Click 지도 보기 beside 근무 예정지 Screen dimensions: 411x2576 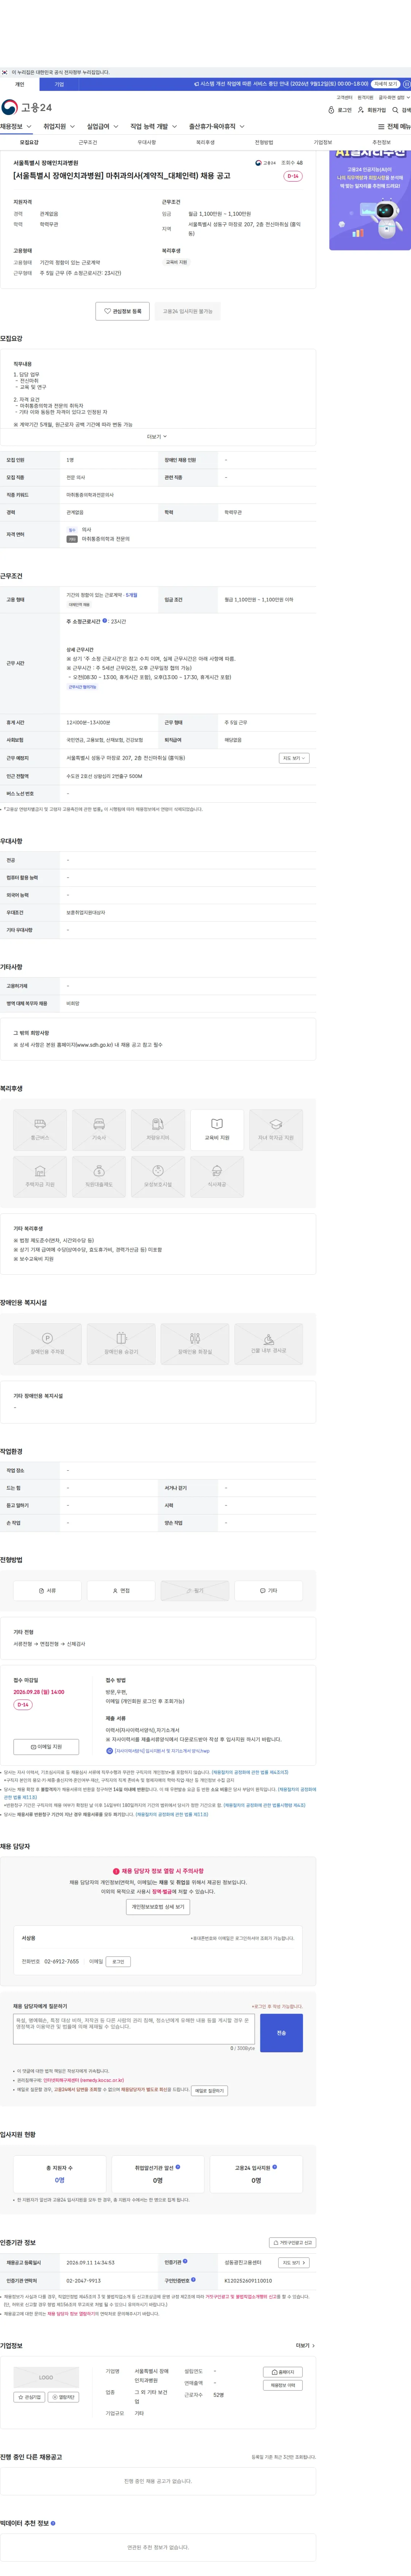[x=294, y=758]
